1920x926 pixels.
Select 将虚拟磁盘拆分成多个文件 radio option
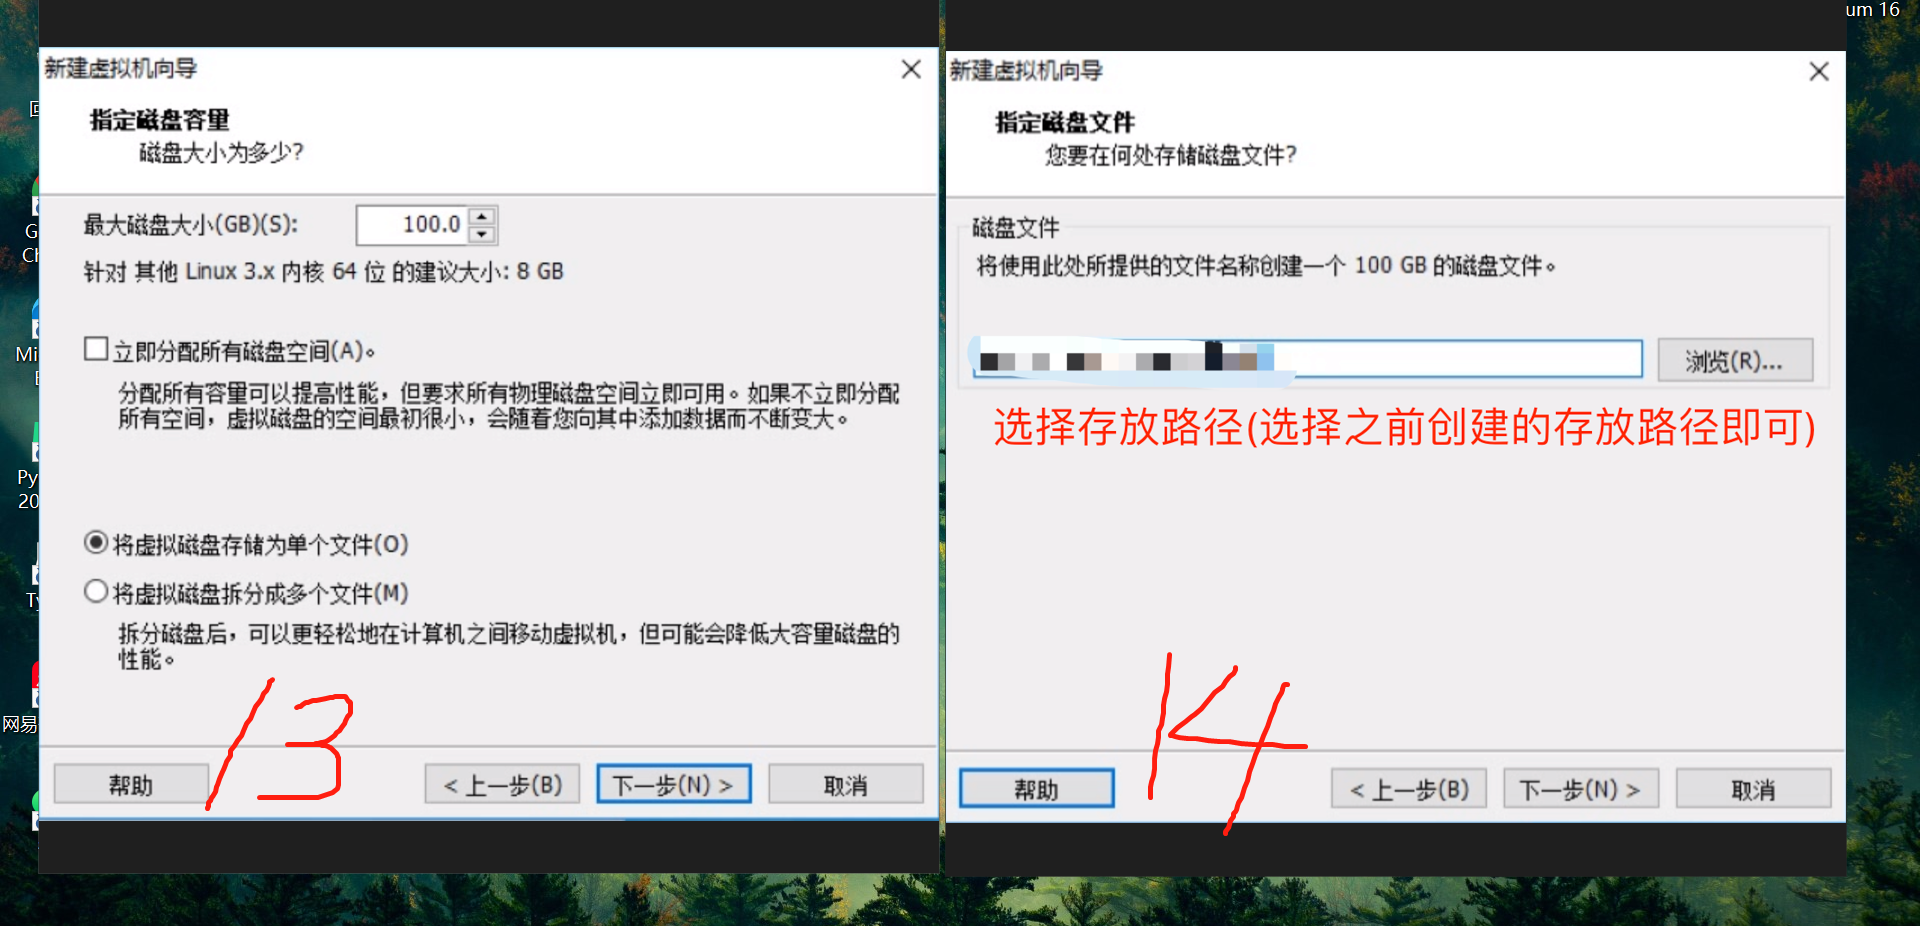[96, 592]
